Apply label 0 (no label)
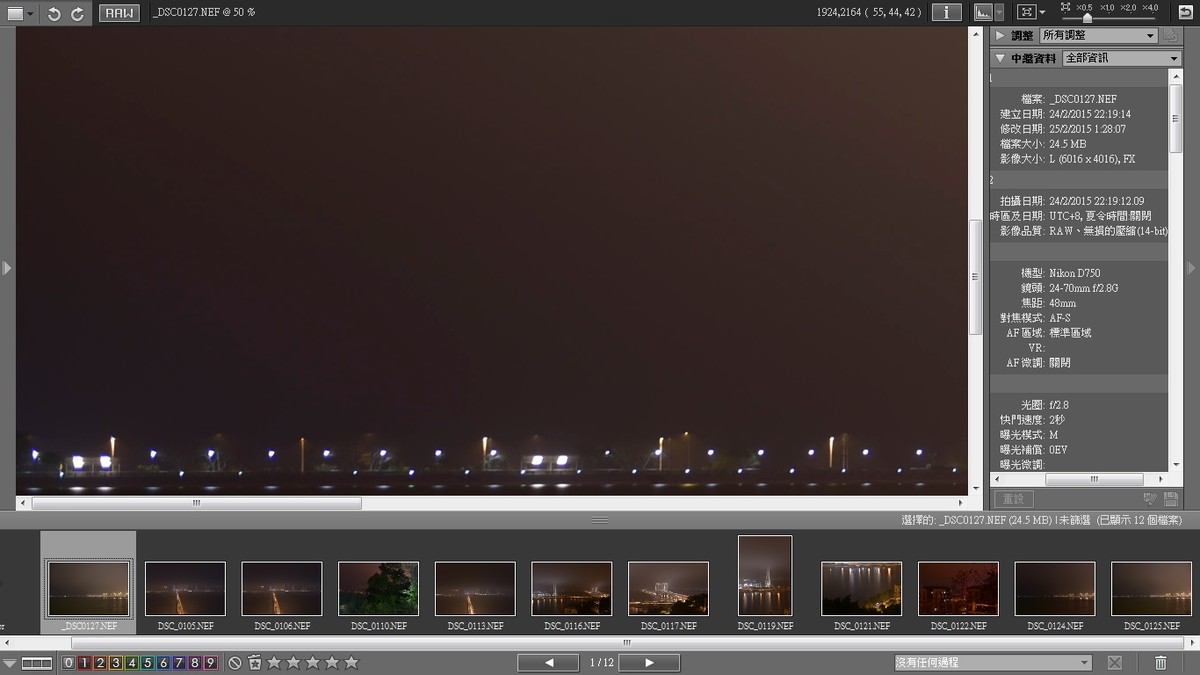 tap(68, 662)
